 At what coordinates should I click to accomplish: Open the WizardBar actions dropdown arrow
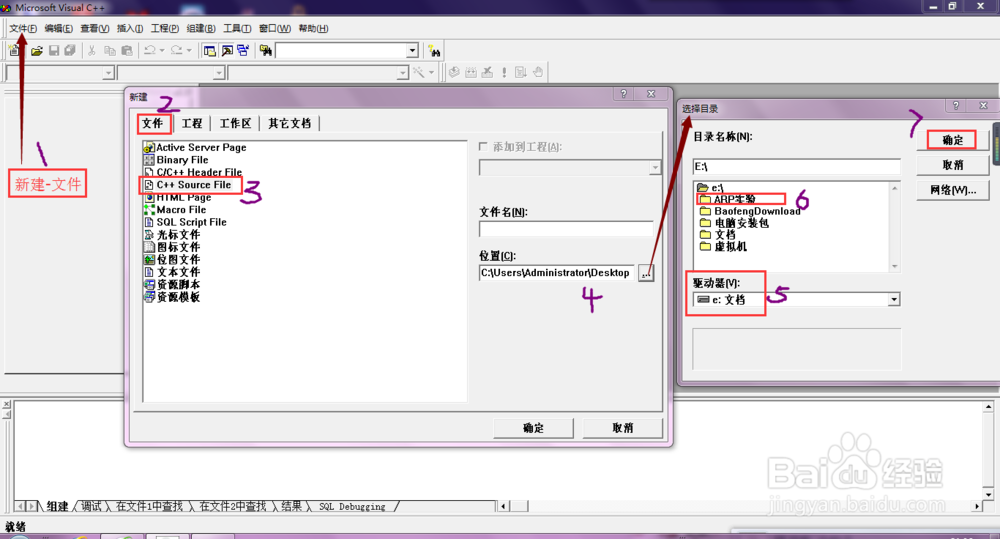431,72
